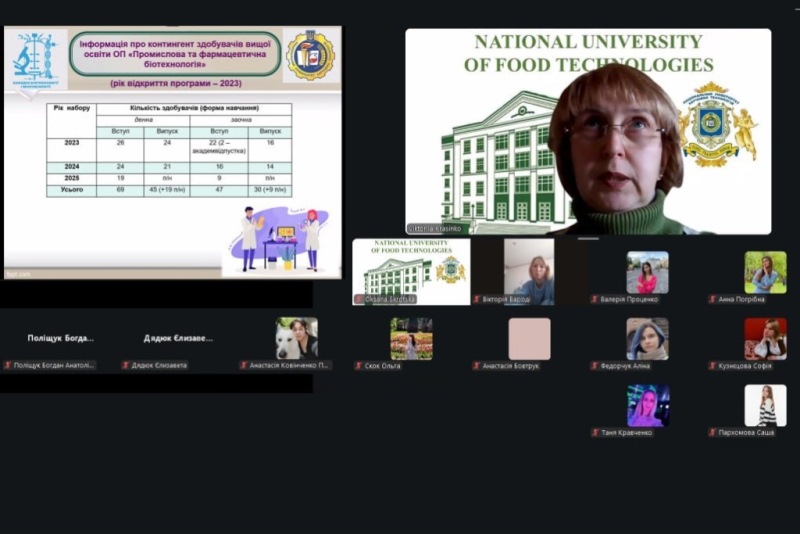The image size is (800, 534).
Task: Click the 'Вікторія Бароді' name label
Action: pyautogui.click(x=506, y=299)
